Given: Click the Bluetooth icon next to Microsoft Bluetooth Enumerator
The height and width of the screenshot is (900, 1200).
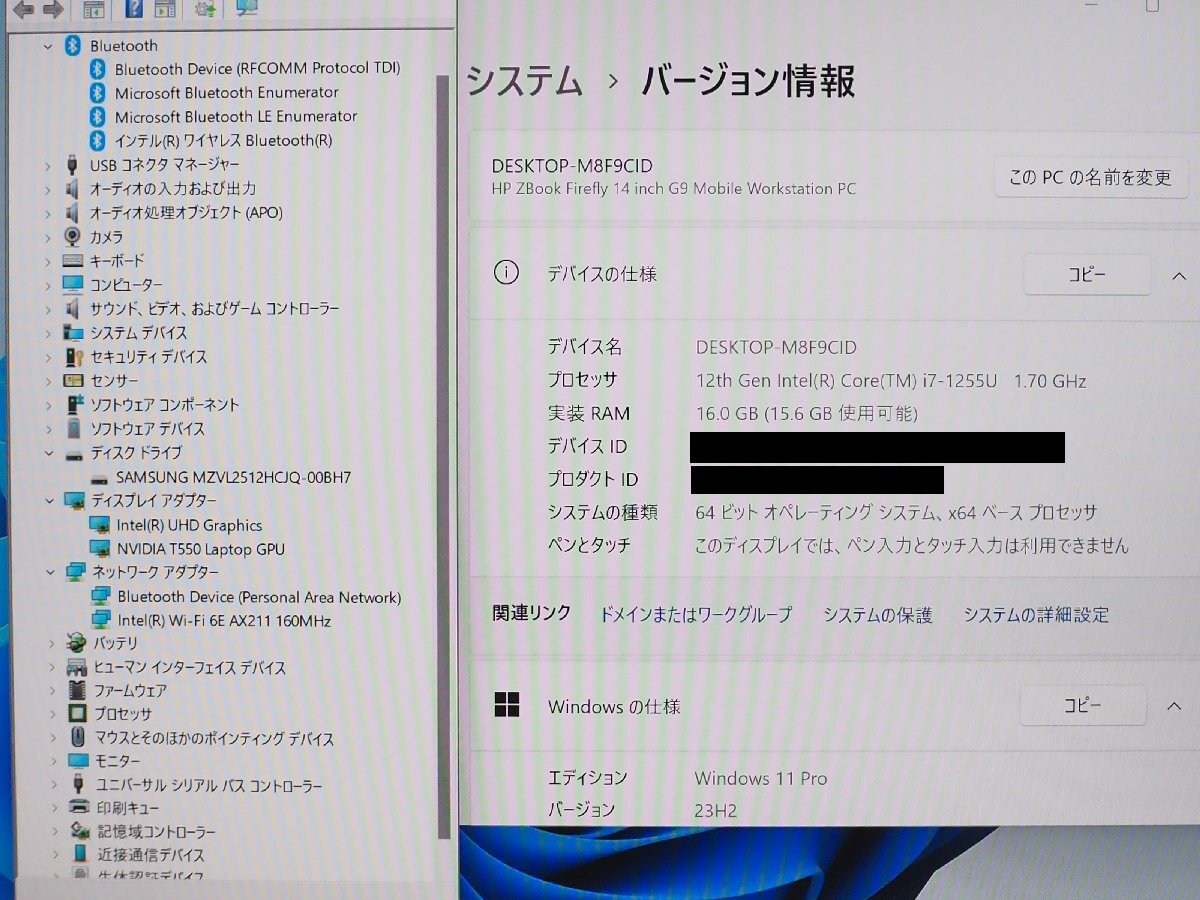Looking at the screenshot, I should click(97, 92).
